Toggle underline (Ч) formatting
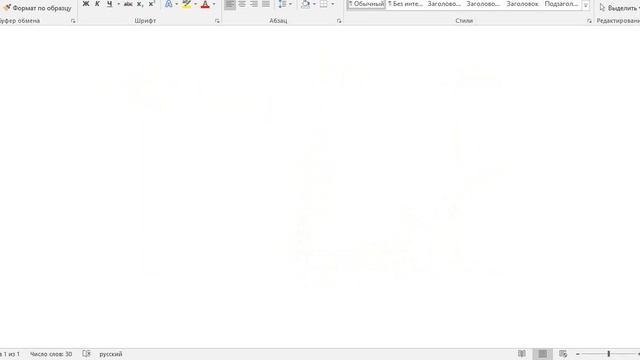The image size is (640, 360). [x=109, y=4]
